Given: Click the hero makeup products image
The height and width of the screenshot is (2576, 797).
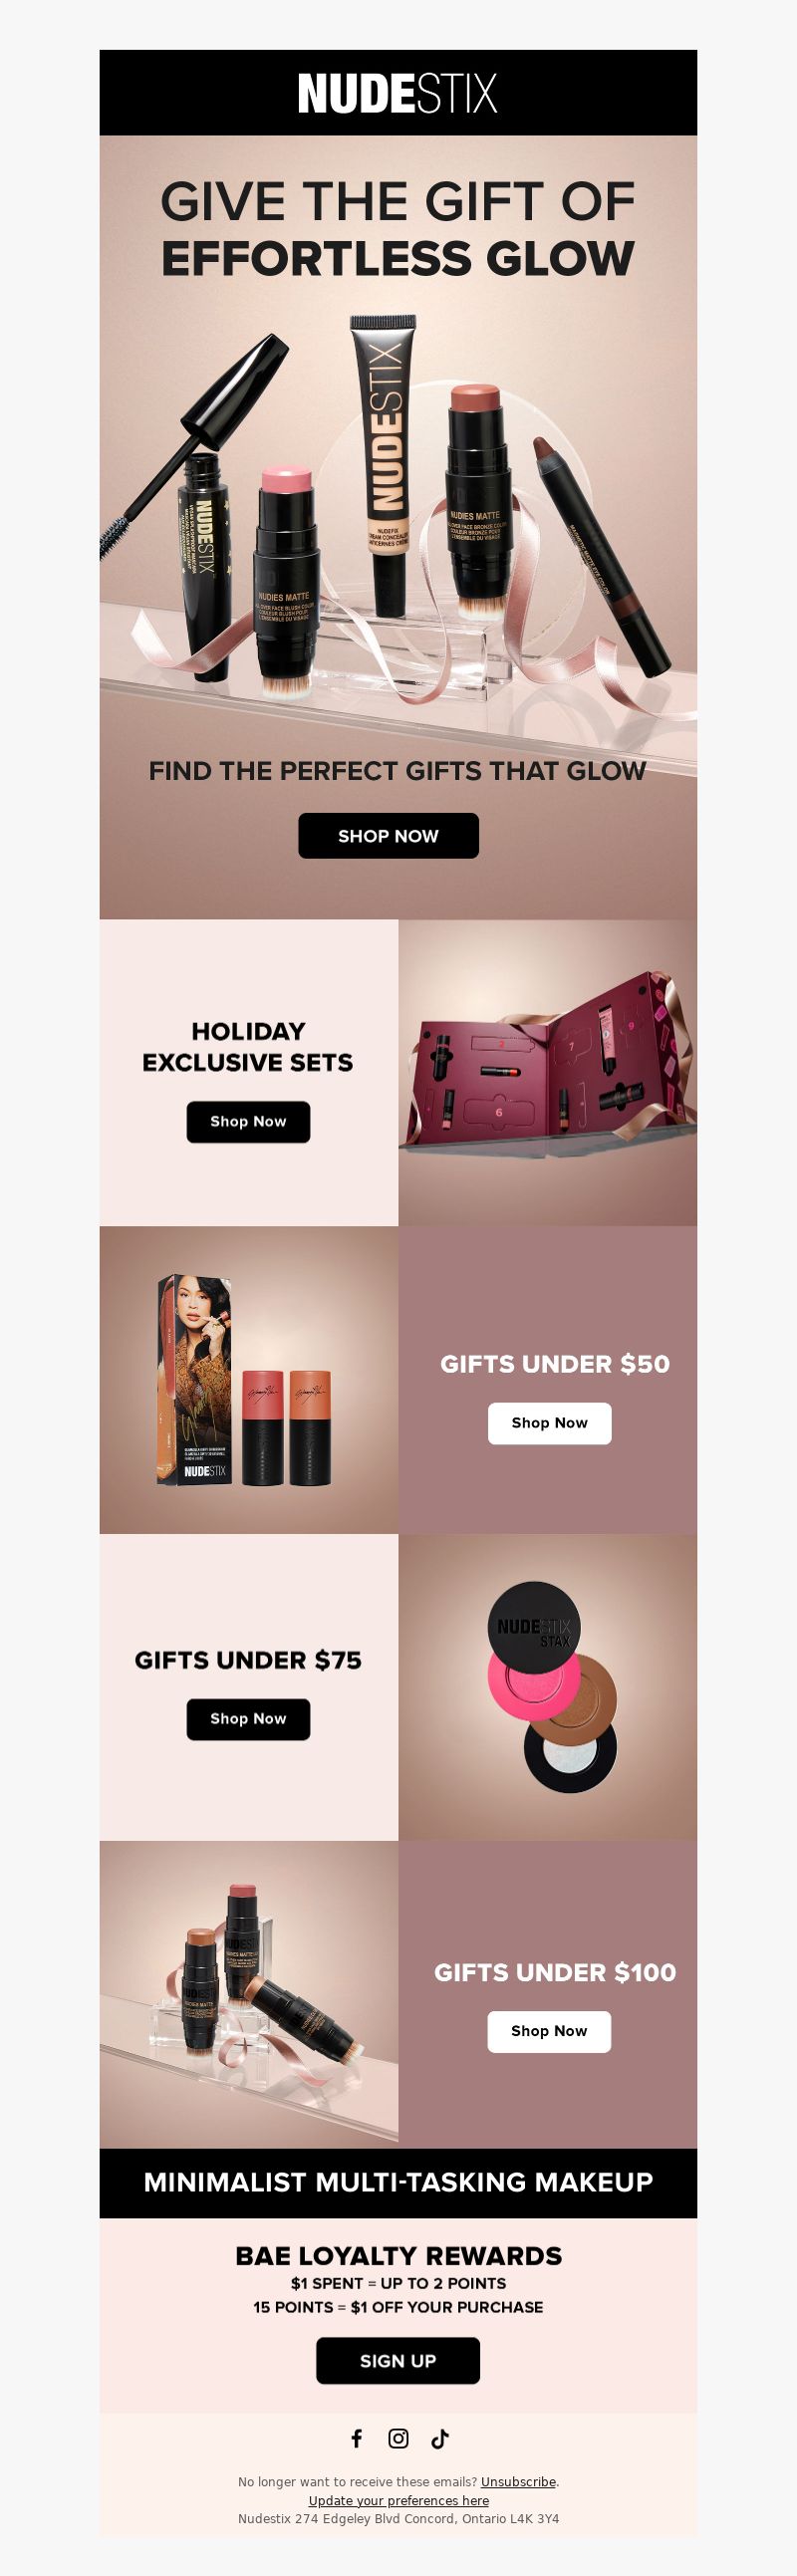Looking at the screenshot, I should (398, 510).
